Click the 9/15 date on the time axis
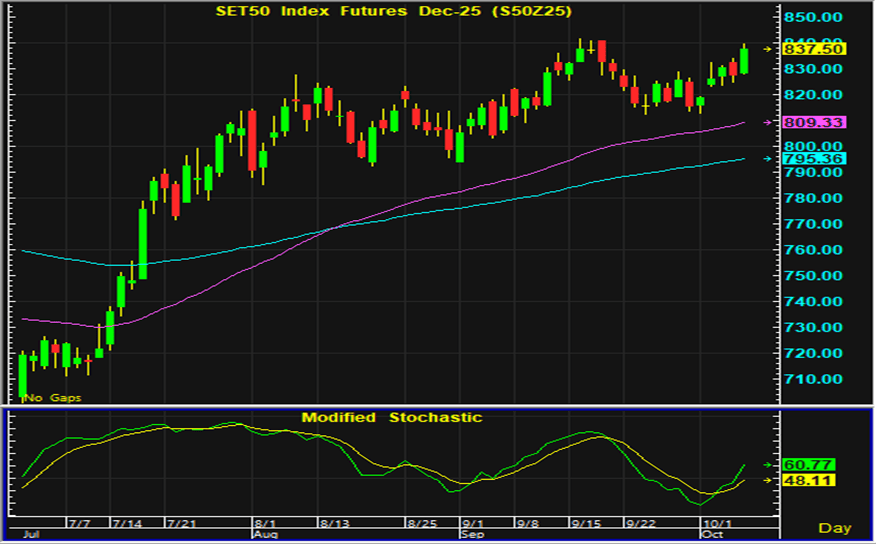 coord(585,523)
